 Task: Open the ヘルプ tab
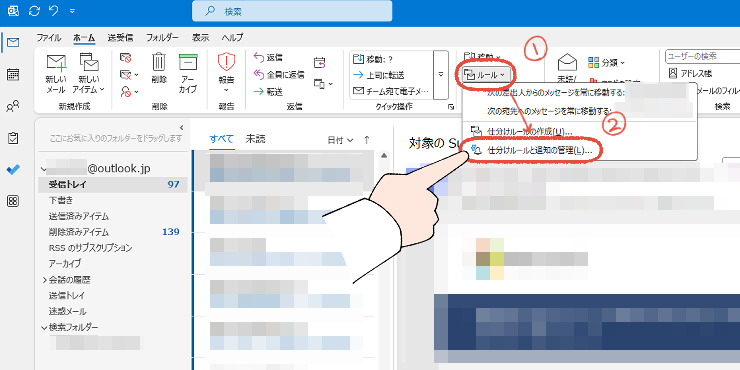click(232, 37)
